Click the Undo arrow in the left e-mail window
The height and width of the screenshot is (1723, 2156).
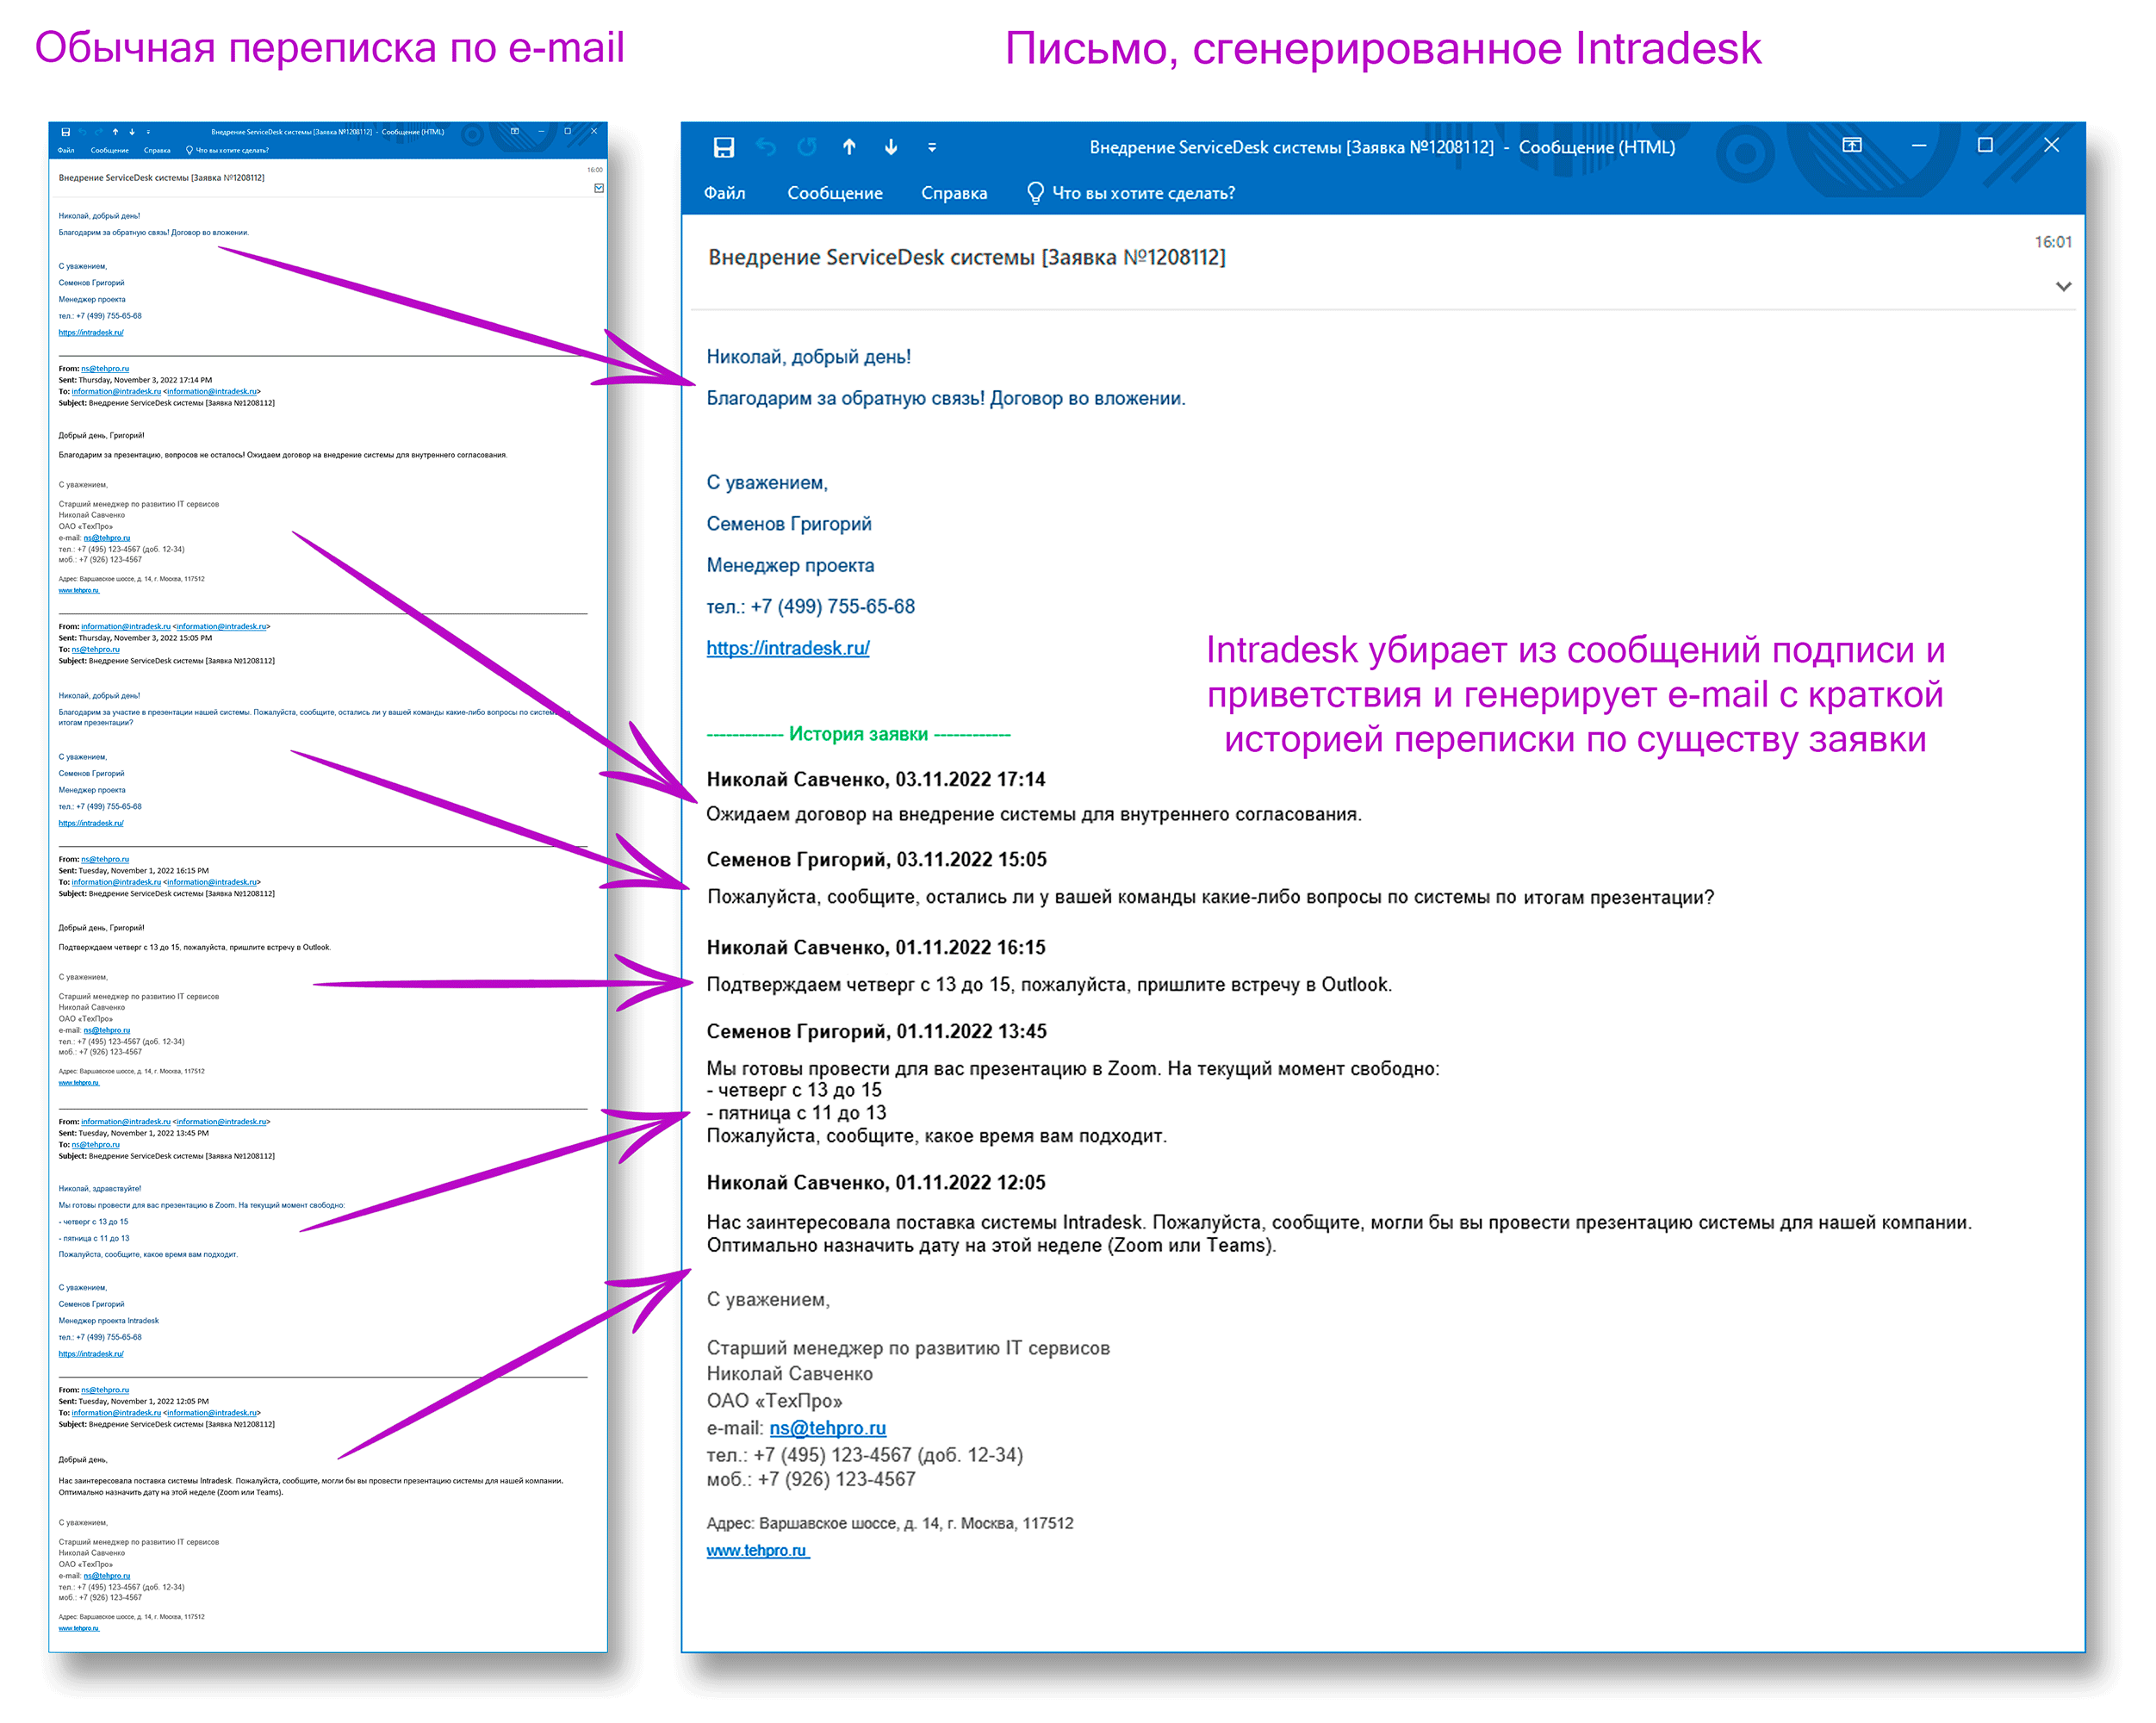(x=82, y=131)
